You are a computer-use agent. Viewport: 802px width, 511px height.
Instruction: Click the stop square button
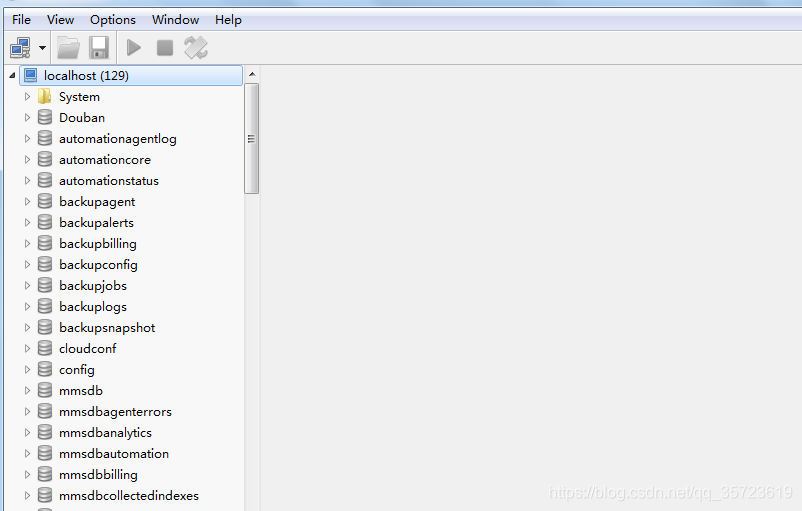click(x=165, y=48)
